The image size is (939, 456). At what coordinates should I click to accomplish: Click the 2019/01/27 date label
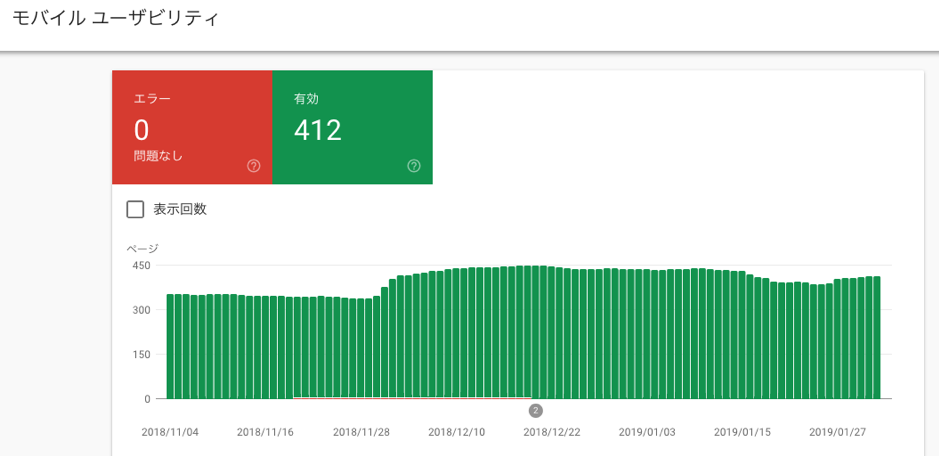click(838, 432)
